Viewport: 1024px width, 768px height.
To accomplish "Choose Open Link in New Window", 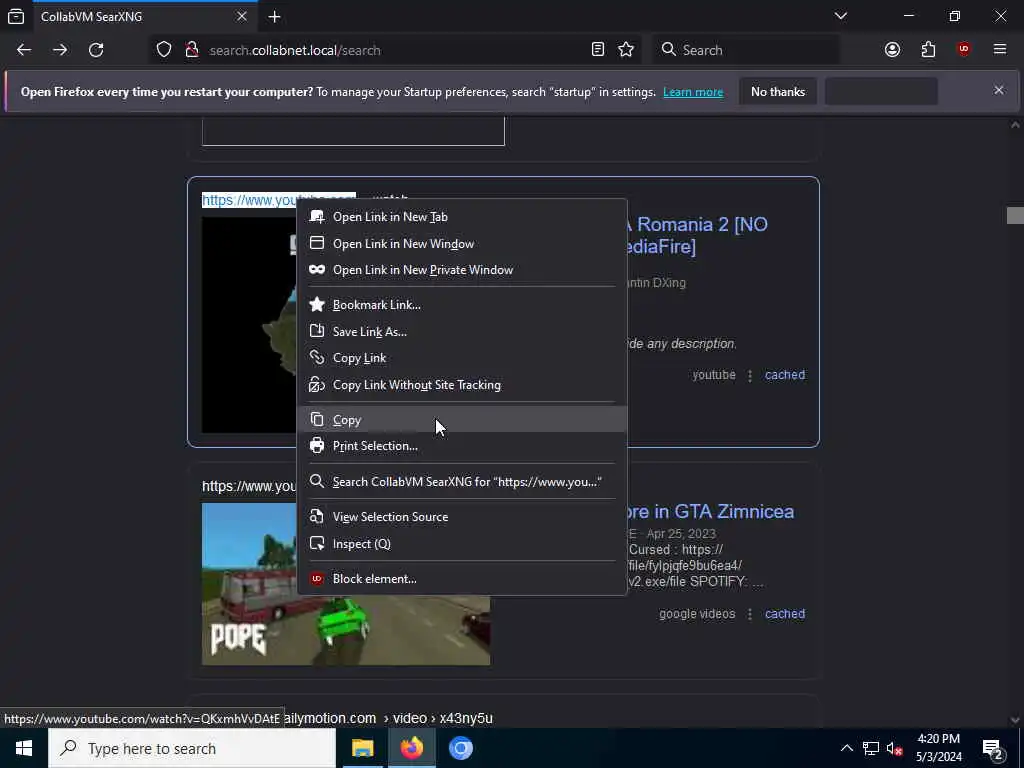I will (462, 244).
